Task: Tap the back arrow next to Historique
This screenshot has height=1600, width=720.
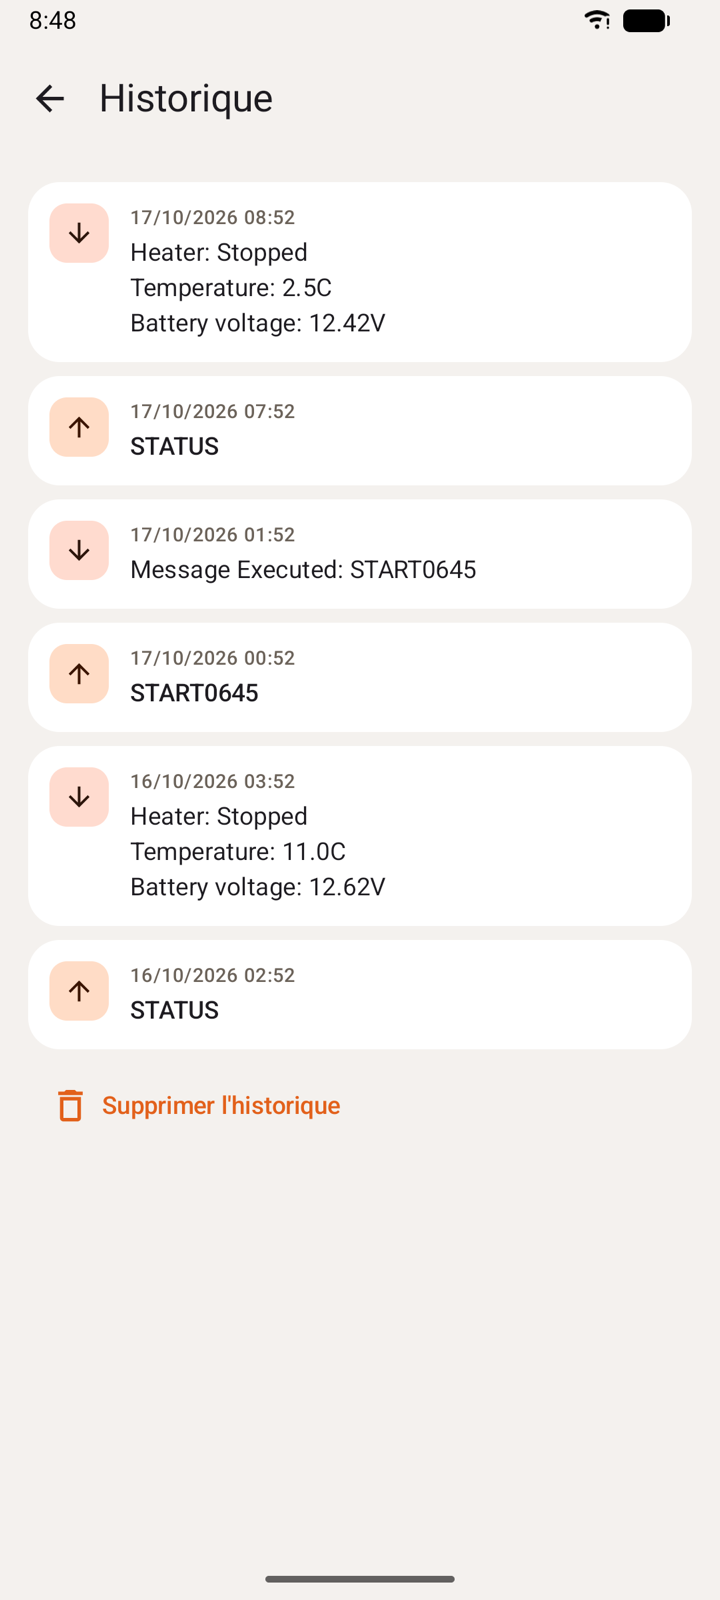Action: click(50, 98)
